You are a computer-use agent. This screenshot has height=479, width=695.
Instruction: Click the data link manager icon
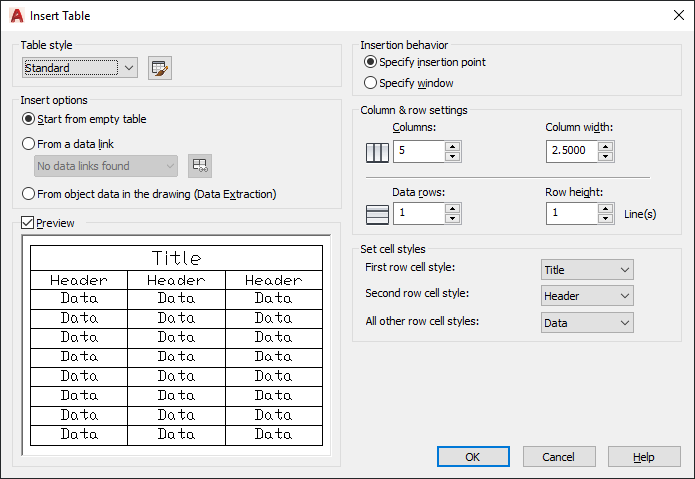[x=200, y=166]
